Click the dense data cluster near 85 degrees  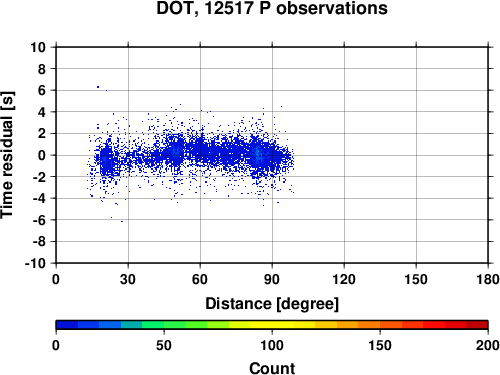click(x=257, y=154)
